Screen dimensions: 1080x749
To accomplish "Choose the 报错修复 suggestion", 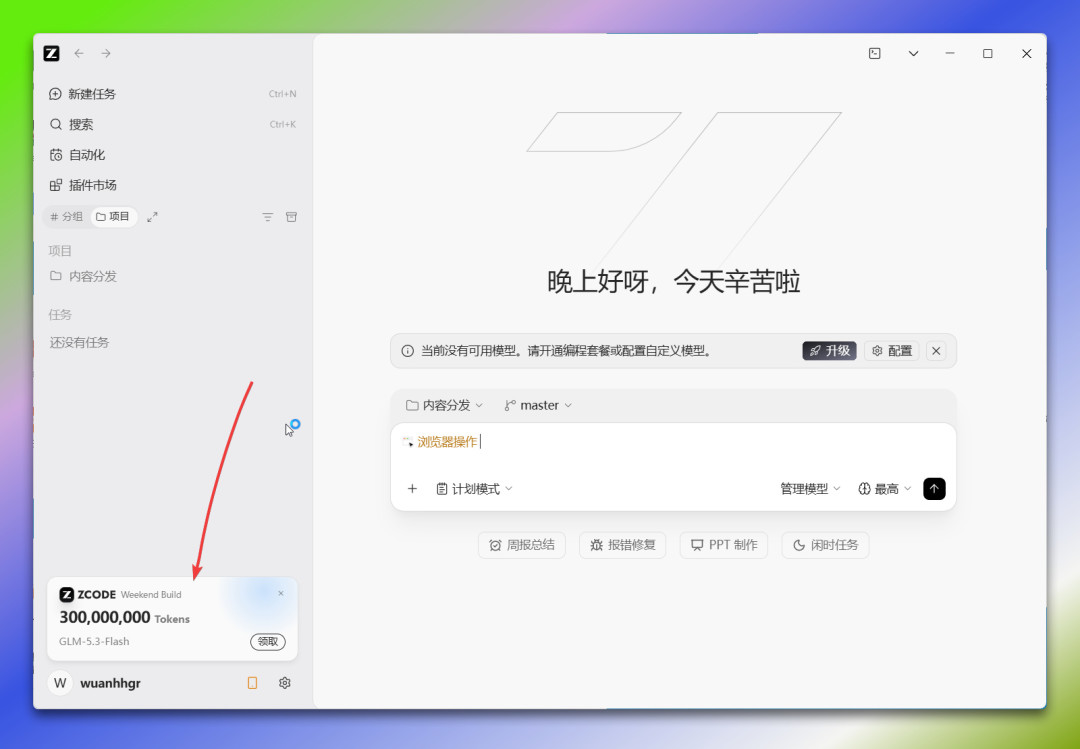I will (x=623, y=545).
